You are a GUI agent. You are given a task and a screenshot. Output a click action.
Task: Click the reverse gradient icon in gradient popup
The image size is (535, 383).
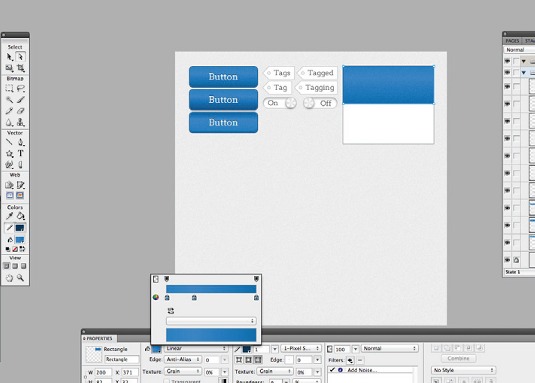(171, 311)
